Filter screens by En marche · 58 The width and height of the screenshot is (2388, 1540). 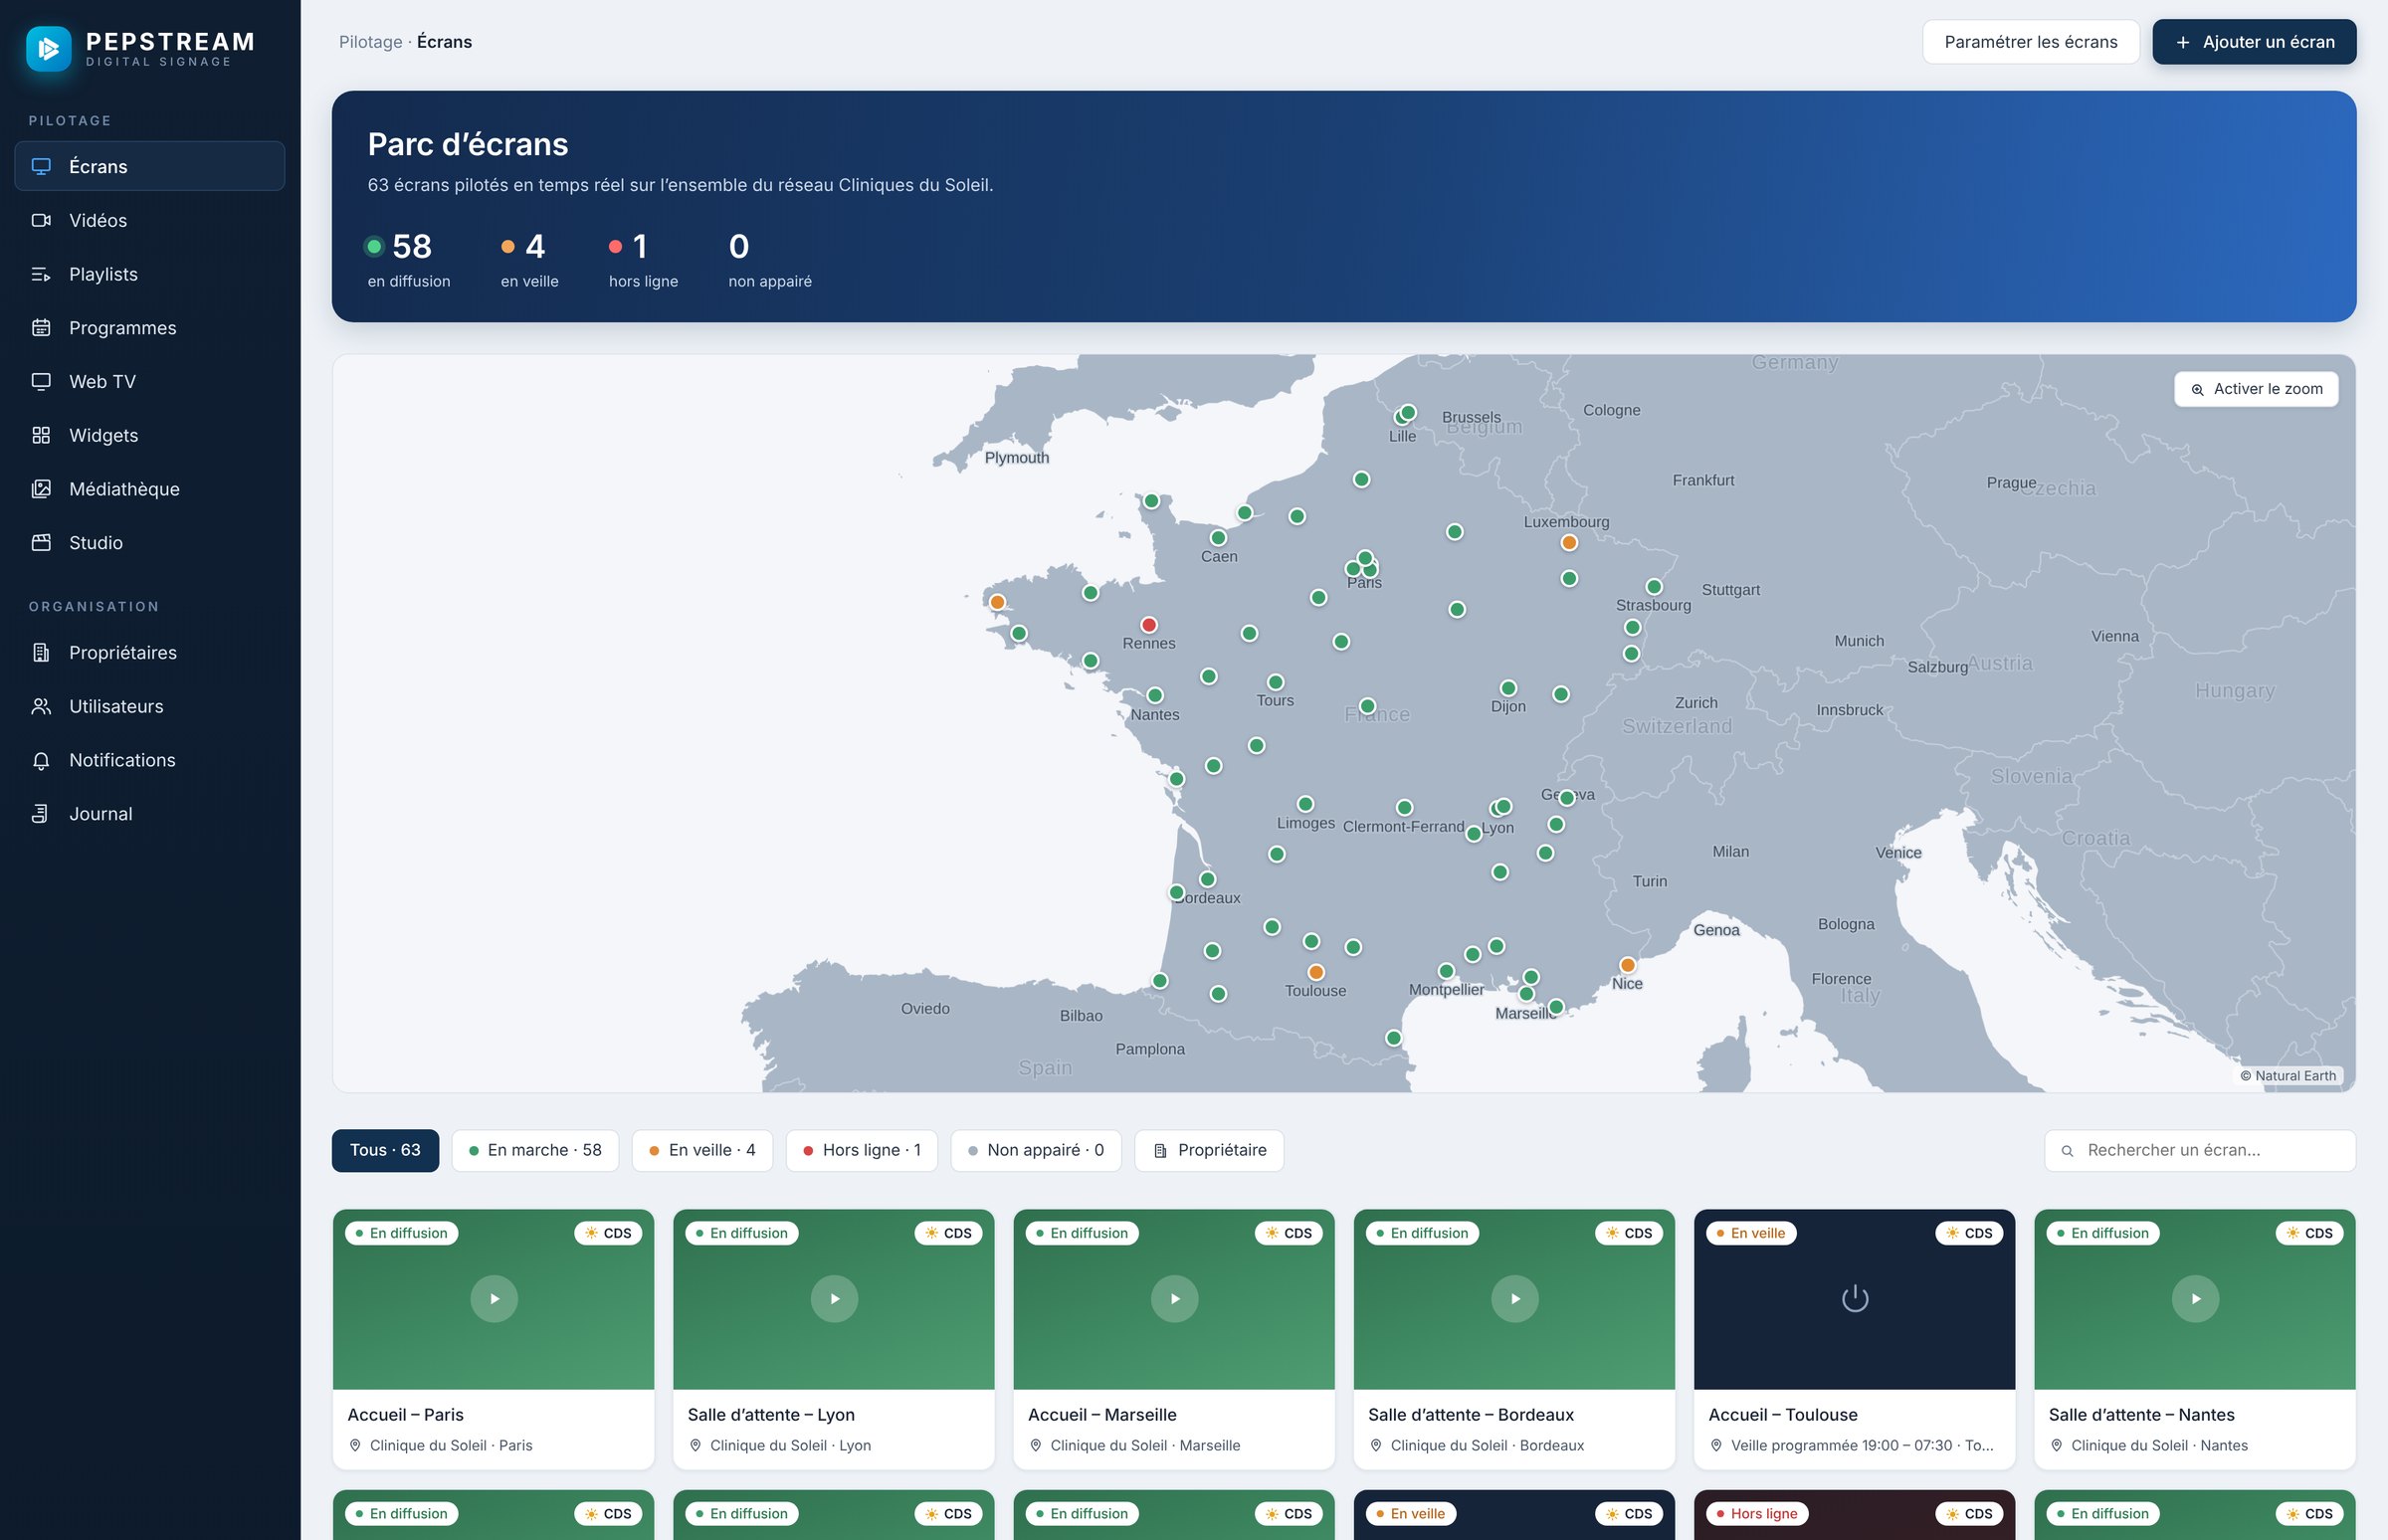(535, 1150)
